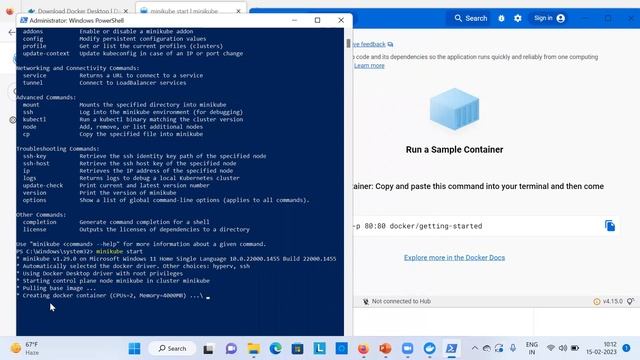Screen dimensions: 640x360
Task: Click the v4.15.0 version update indicator
Action: [608, 301]
